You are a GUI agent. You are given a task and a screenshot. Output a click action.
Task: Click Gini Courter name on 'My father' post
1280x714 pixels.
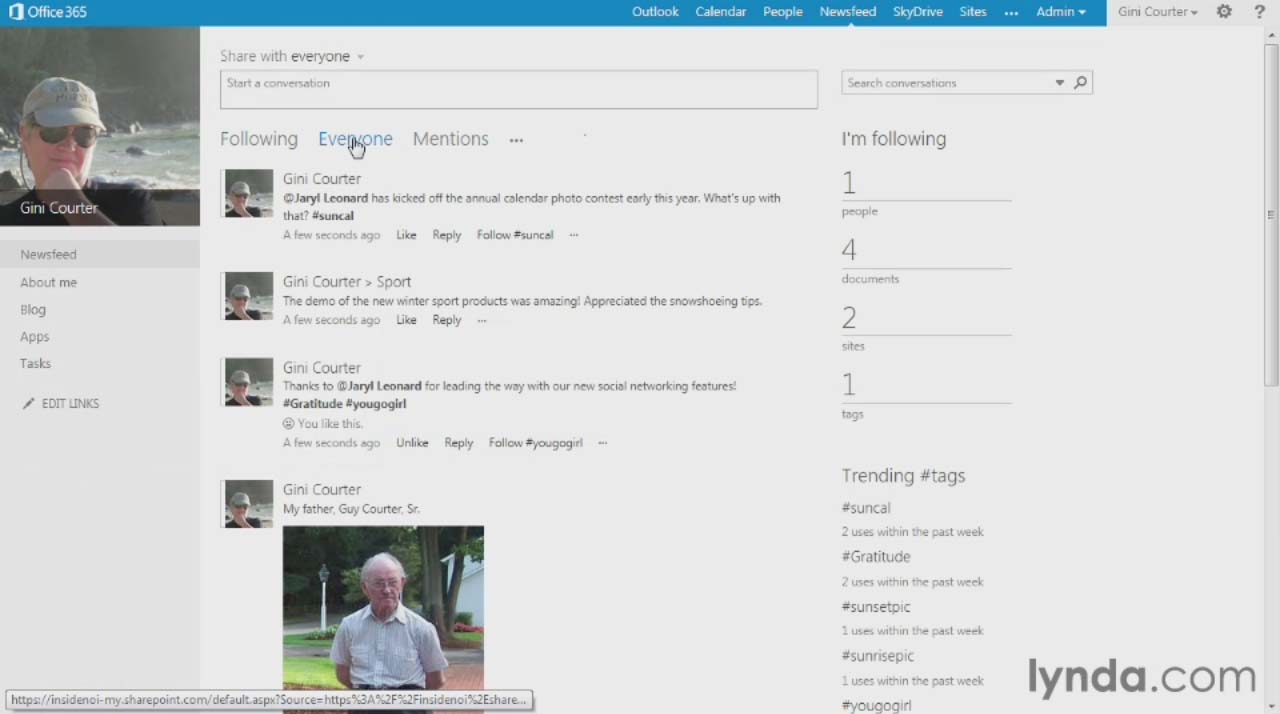(322, 490)
